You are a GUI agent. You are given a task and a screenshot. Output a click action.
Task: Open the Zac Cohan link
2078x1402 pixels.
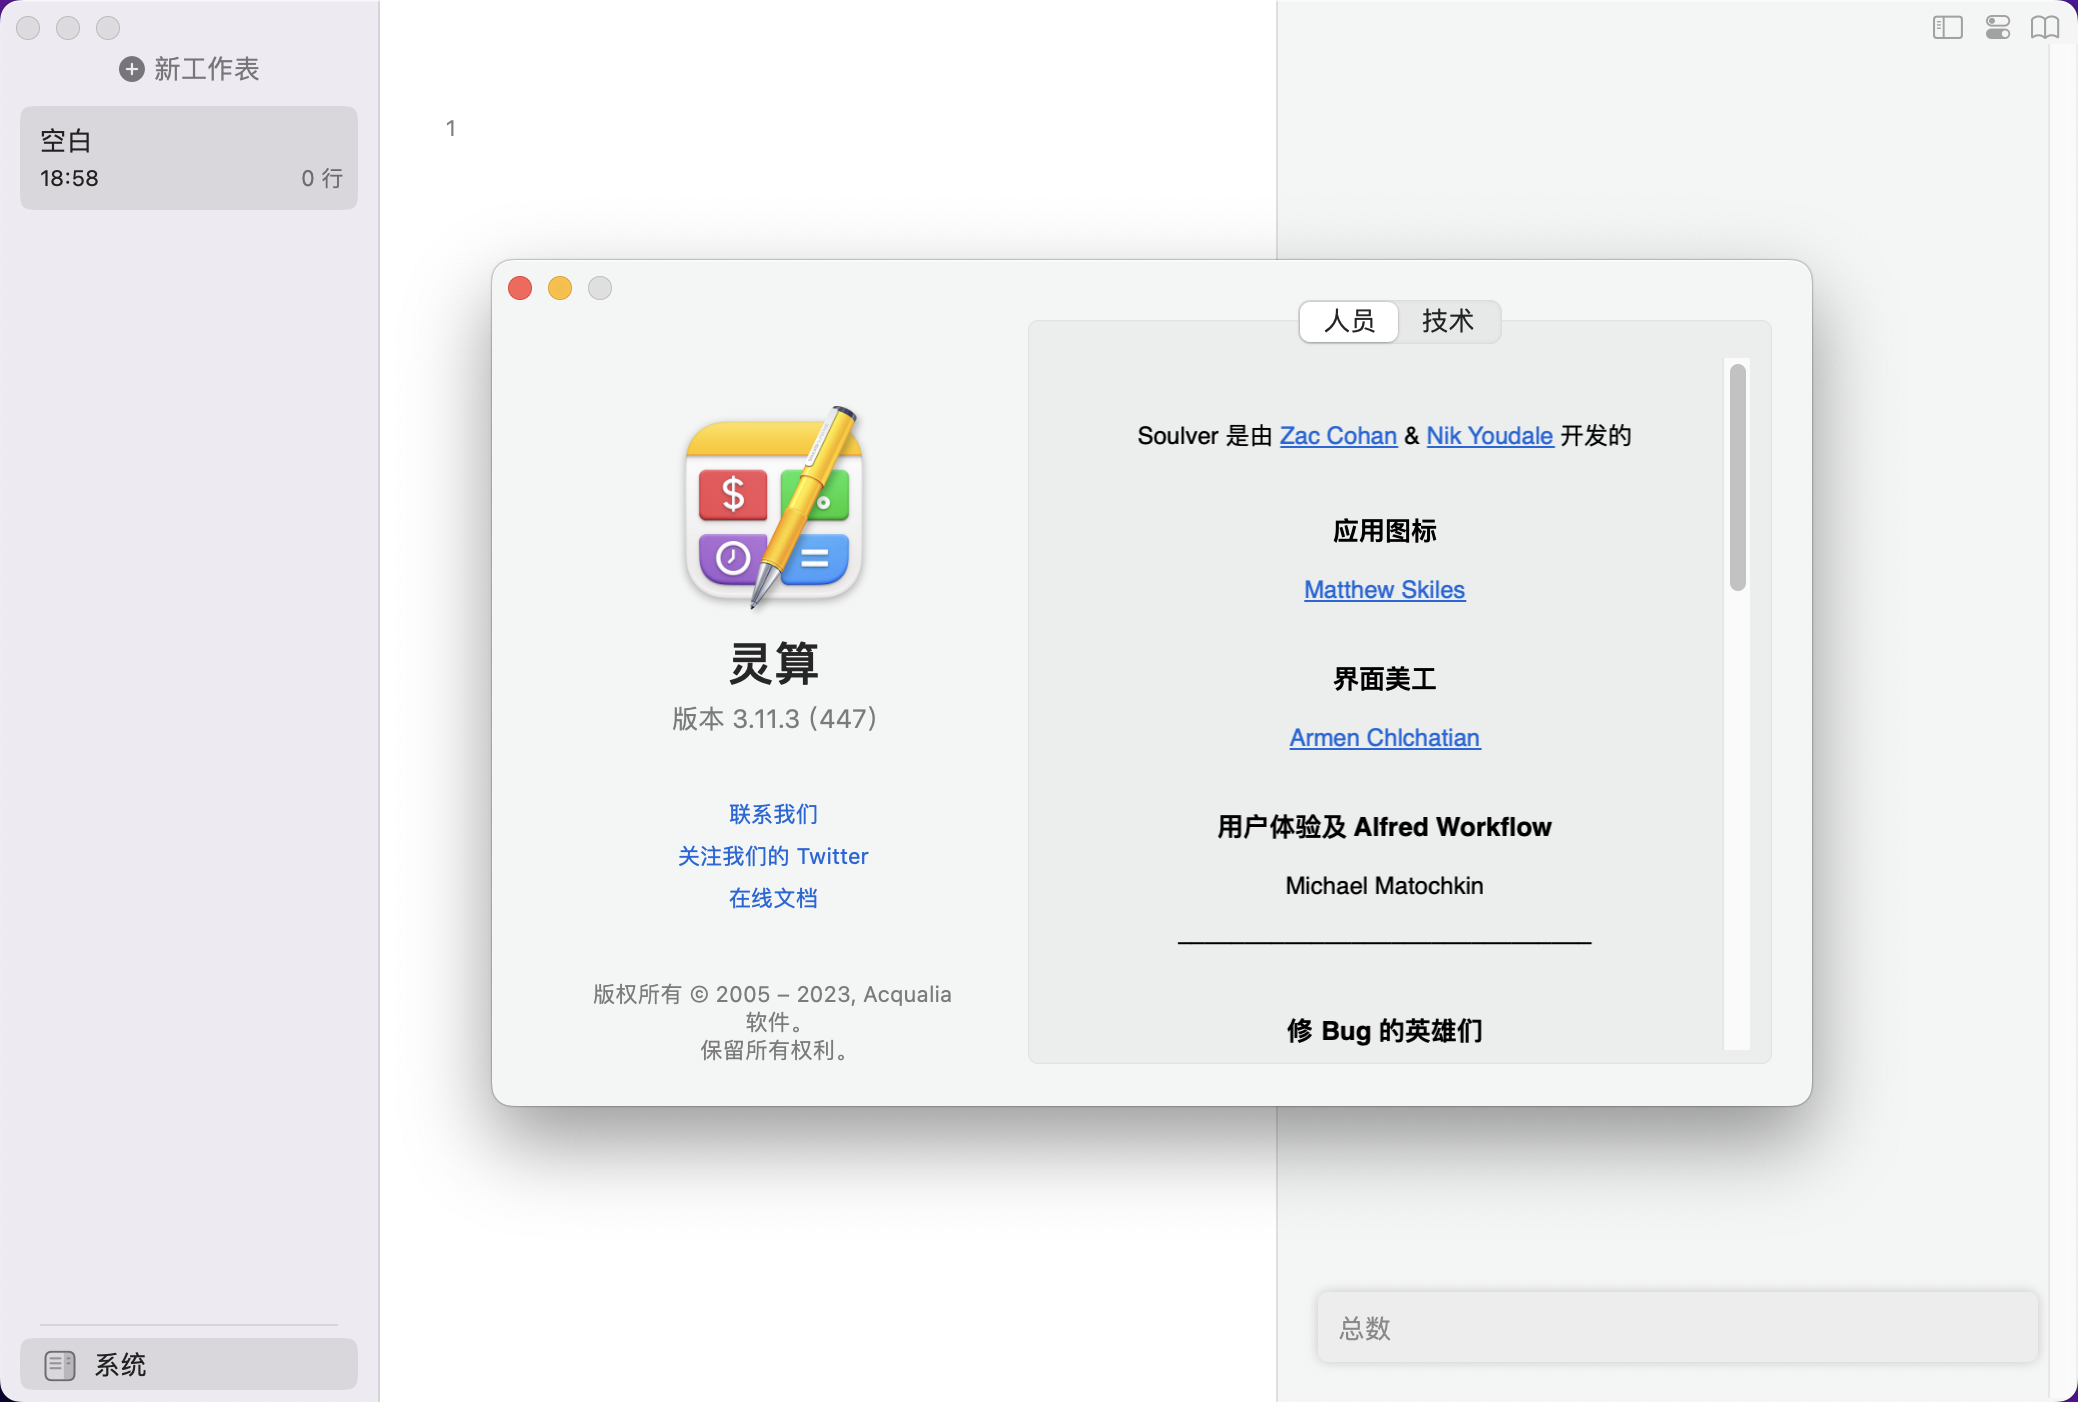click(1338, 436)
